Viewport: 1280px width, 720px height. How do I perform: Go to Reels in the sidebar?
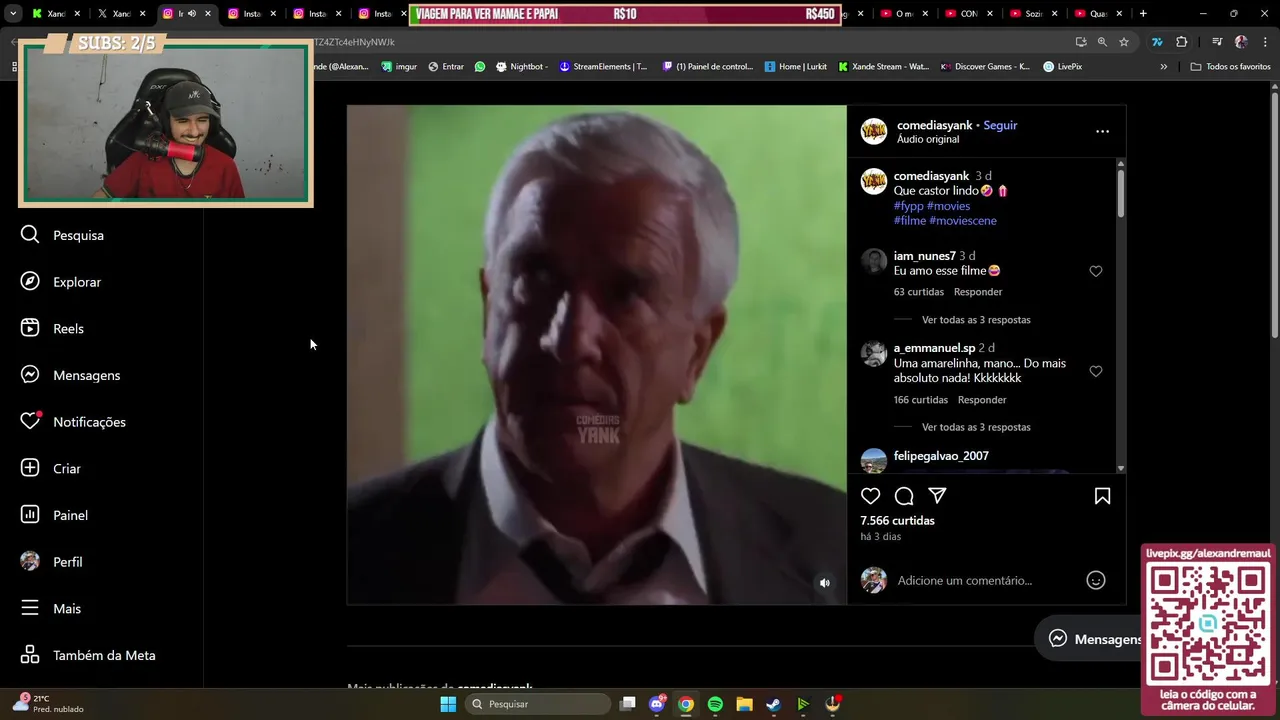tap(52, 329)
